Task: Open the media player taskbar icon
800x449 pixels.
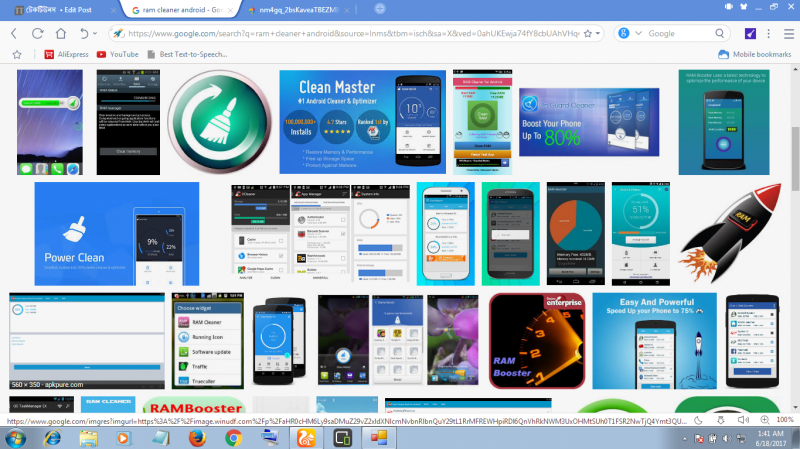Action: coord(123,438)
